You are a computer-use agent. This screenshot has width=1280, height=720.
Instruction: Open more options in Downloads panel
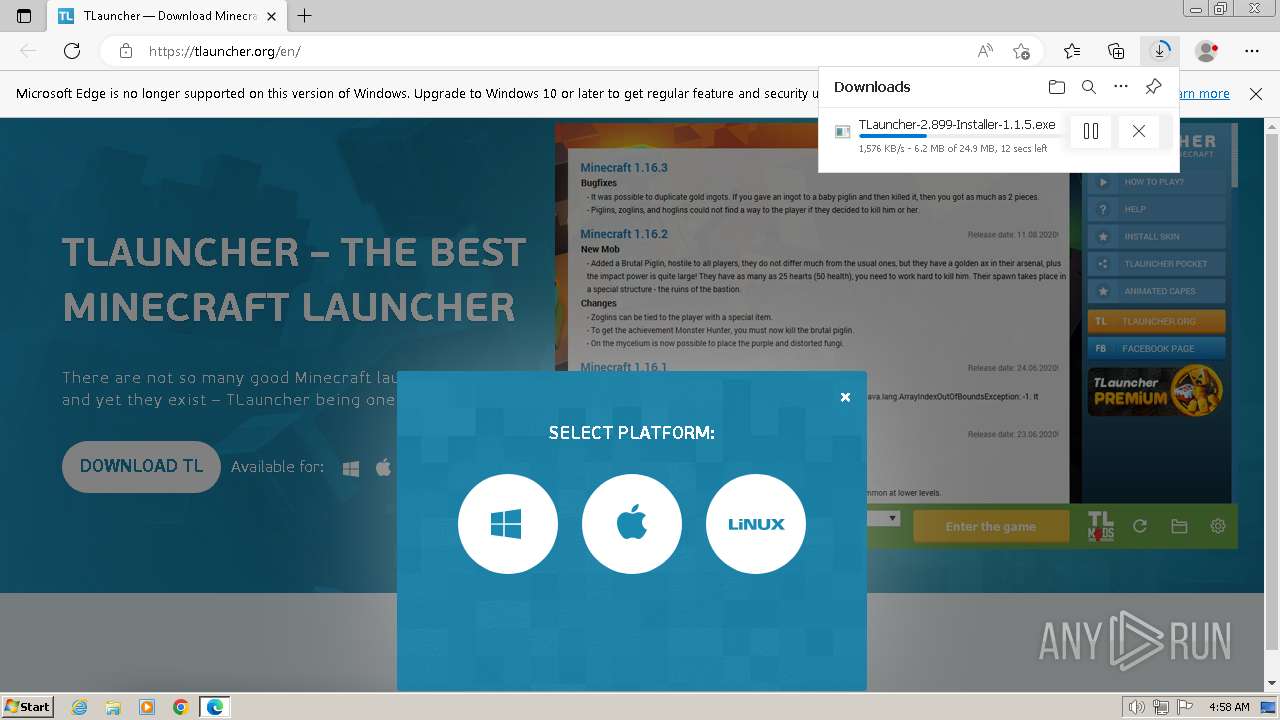coord(1121,87)
